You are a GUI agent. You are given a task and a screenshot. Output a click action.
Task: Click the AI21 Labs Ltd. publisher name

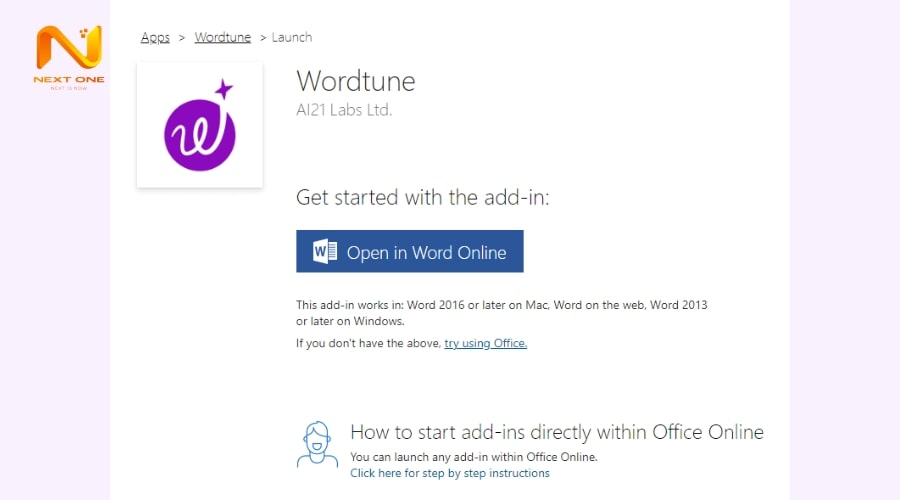click(344, 110)
